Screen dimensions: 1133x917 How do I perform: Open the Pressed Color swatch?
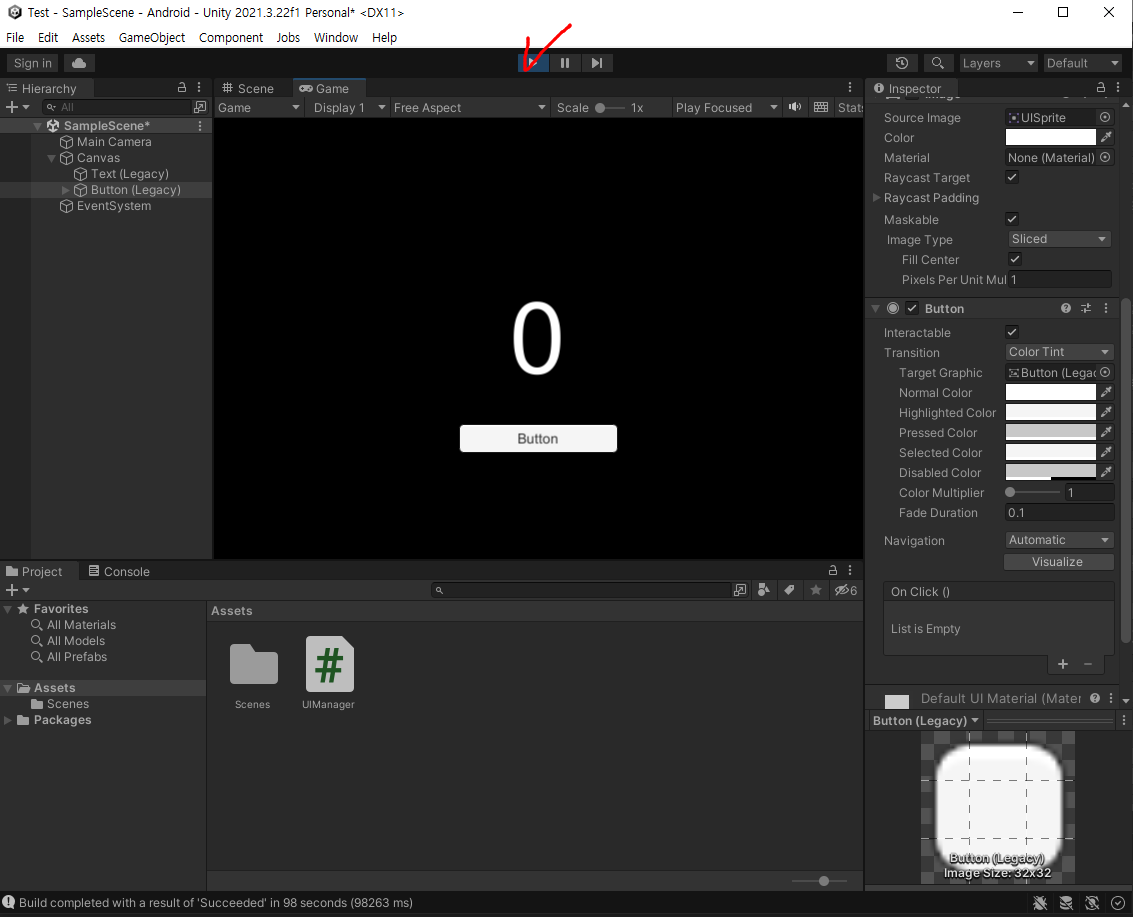(x=1051, y=432)
